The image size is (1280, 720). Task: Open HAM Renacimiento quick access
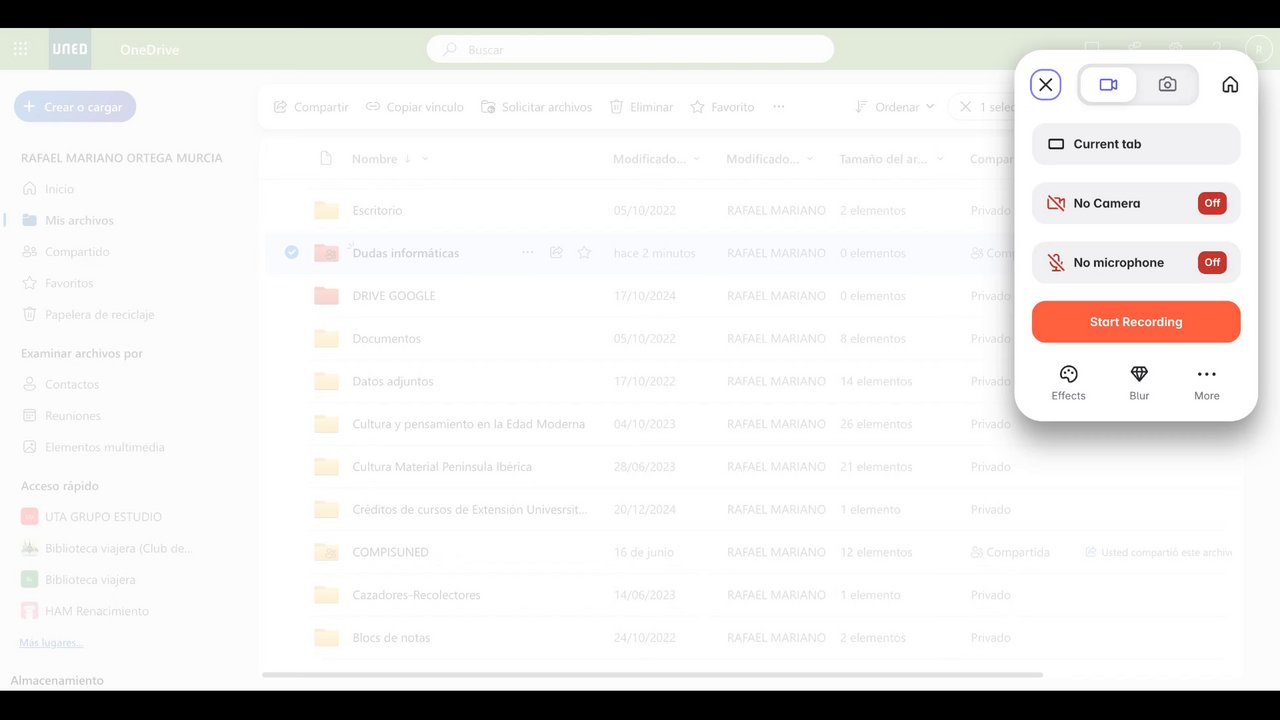pyautogui.click(x=96, y=611)
